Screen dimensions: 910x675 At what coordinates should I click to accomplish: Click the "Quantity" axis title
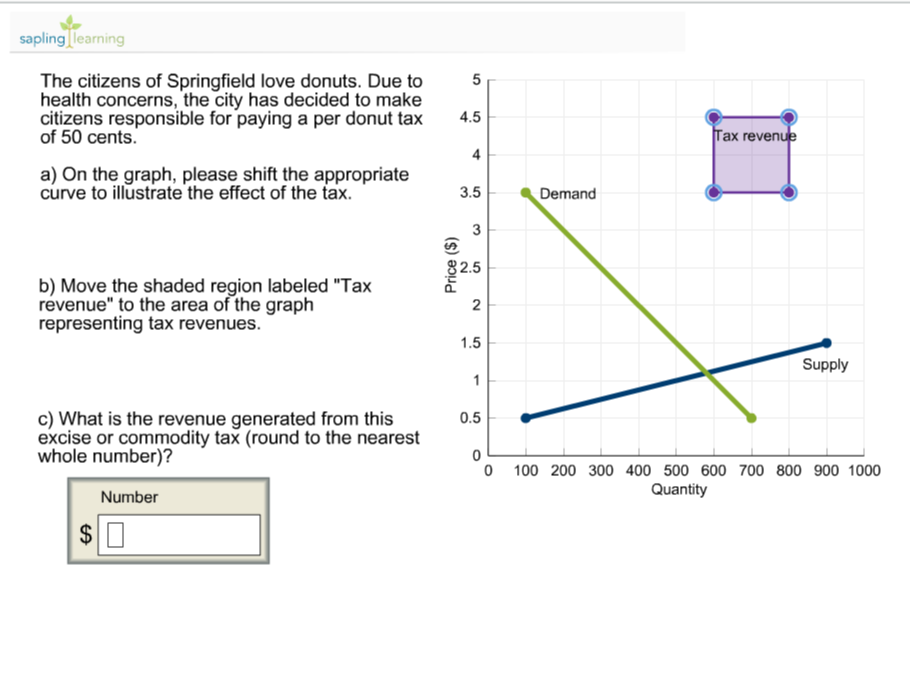[x=678, y=489]
